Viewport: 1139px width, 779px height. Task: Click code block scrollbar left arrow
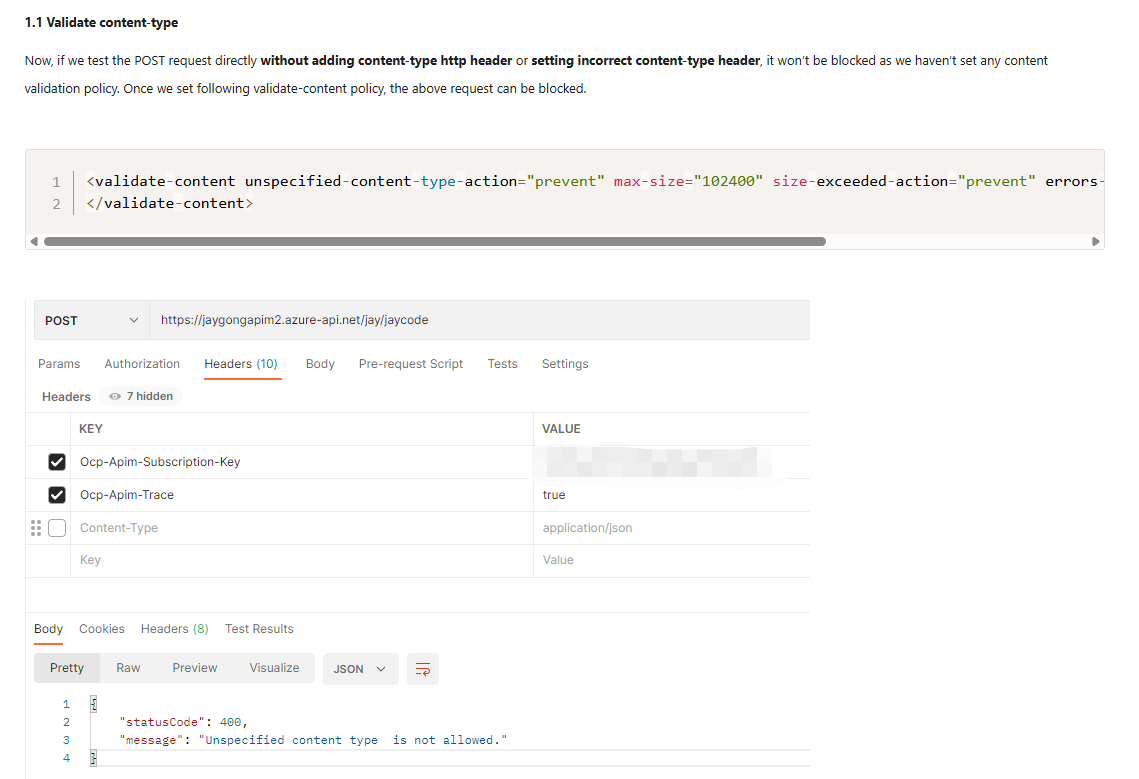point(33,241)
